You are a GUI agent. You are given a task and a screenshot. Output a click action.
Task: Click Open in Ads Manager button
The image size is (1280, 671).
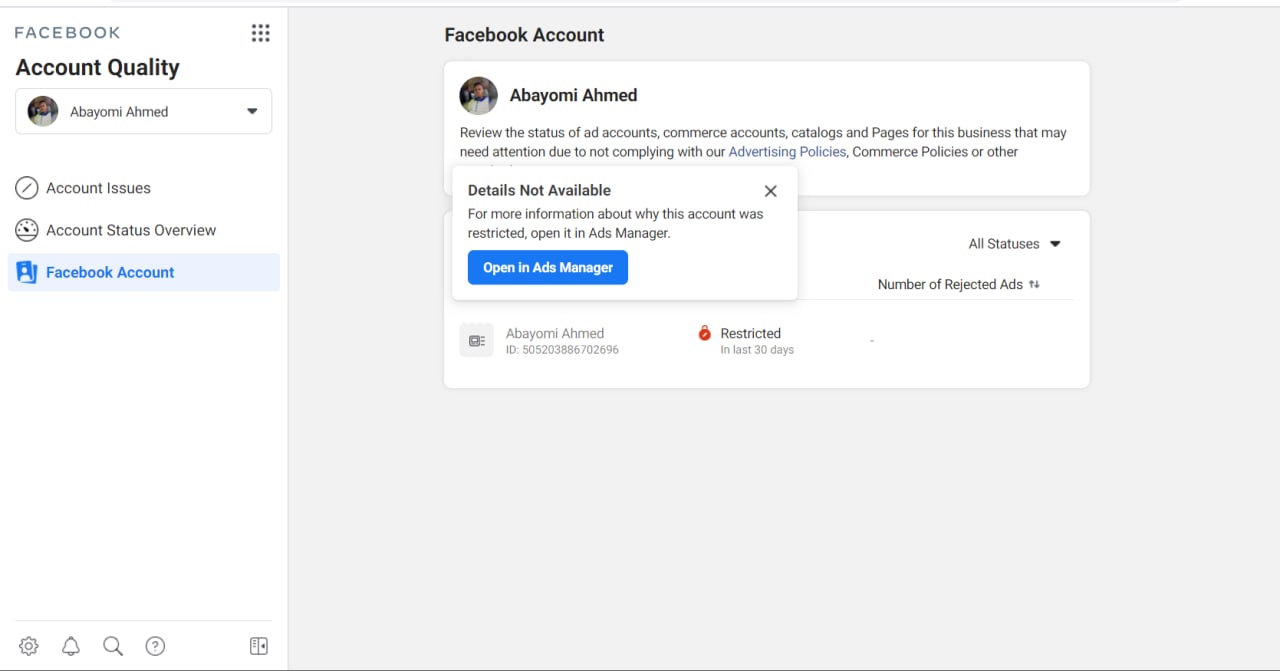pyautogui.click(x=548, y=268)
